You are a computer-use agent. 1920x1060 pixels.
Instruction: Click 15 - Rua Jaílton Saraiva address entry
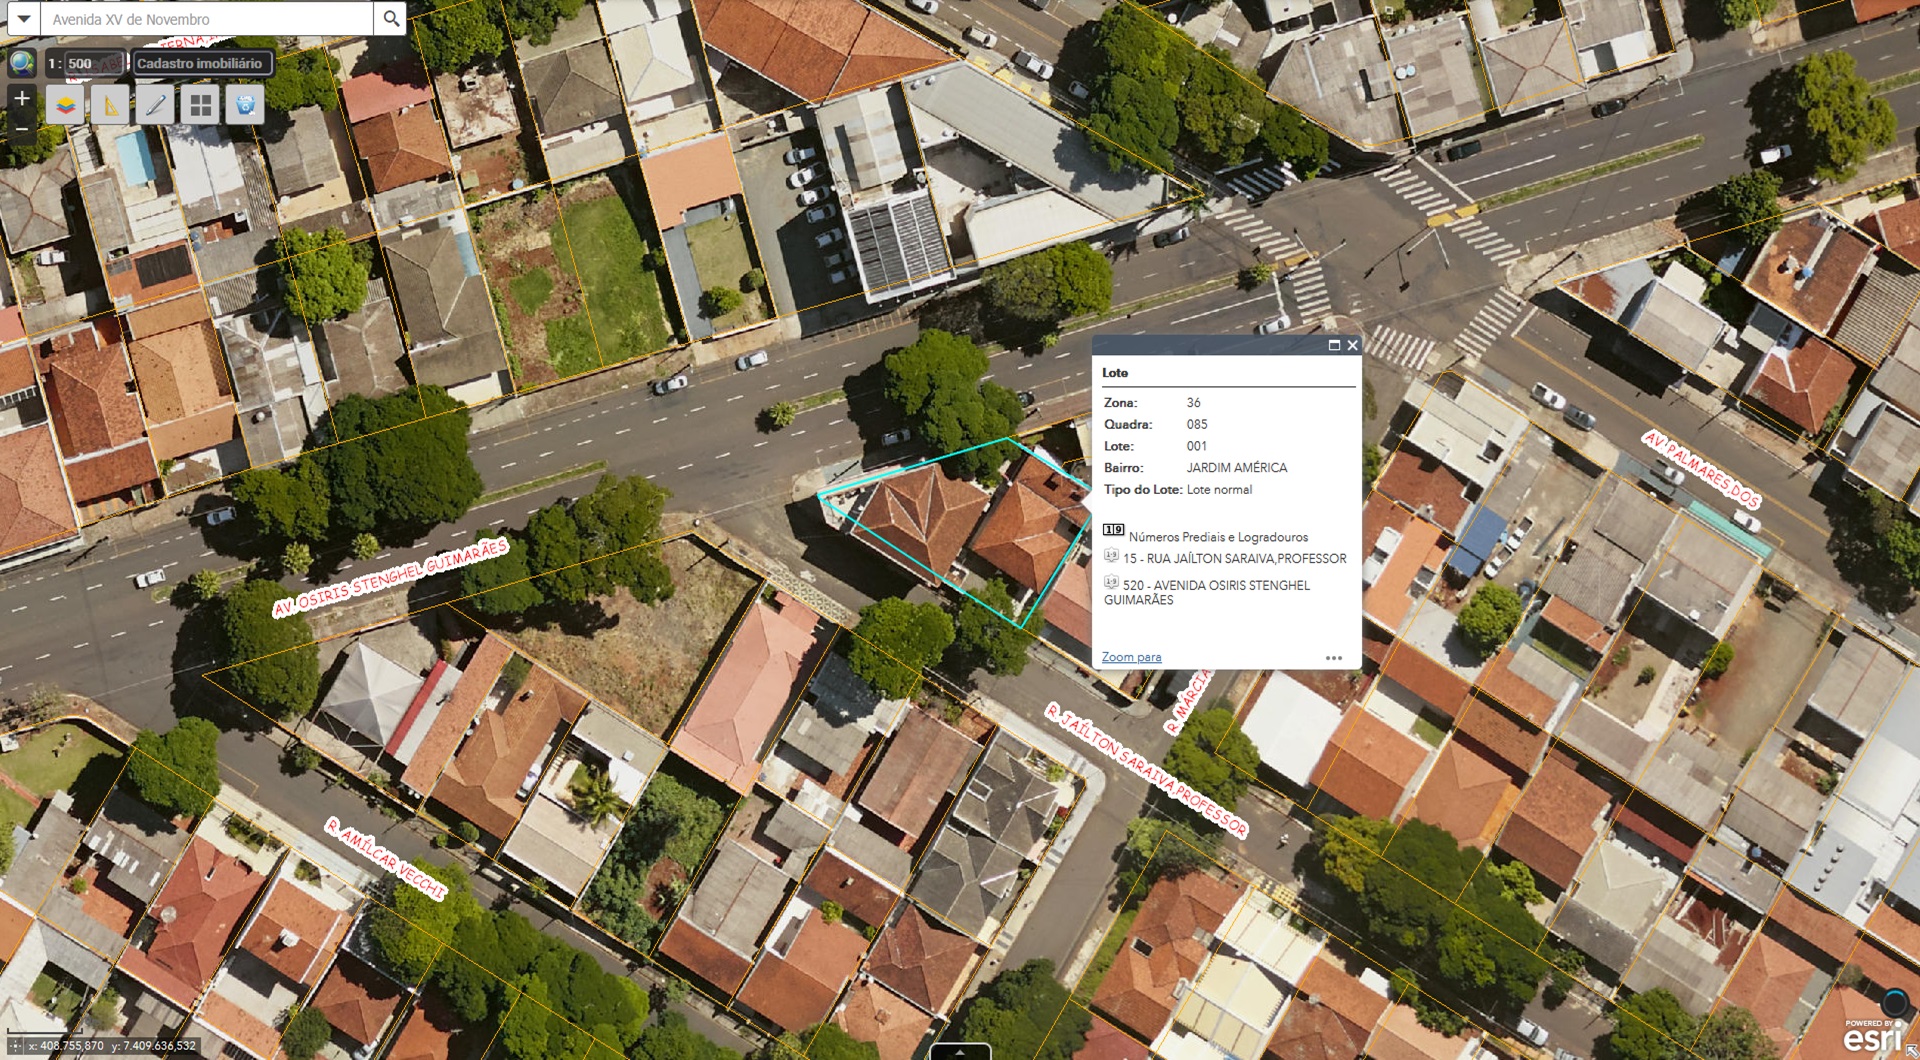click(x=1234, y=559)
